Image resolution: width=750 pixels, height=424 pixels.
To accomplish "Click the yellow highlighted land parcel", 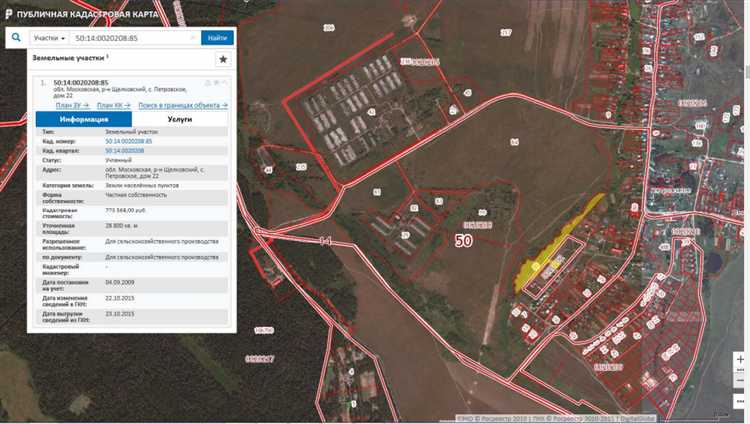I will [555, 241].
